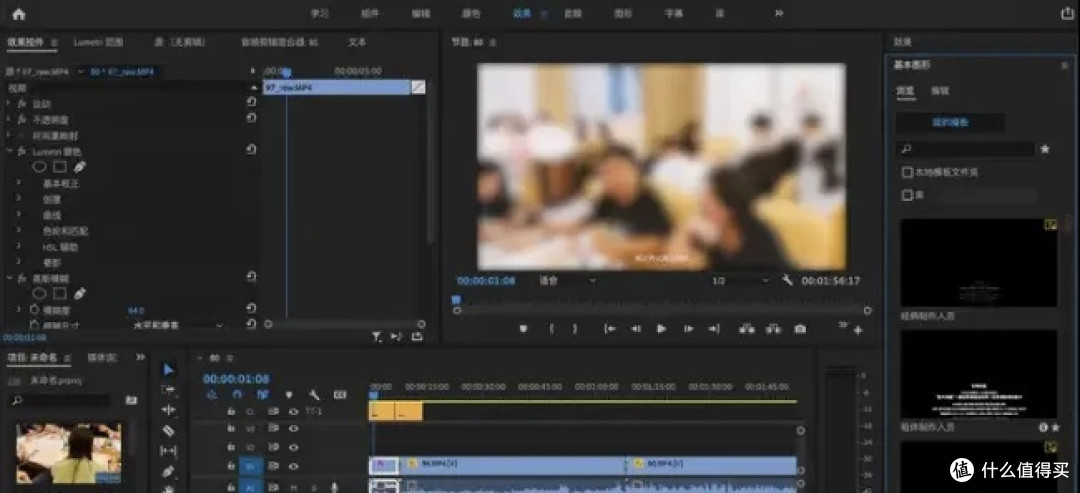Viewport: 1080px width, 493px height.
Task: Create ellipse mask under 高斯模糊
Action: 39,293
